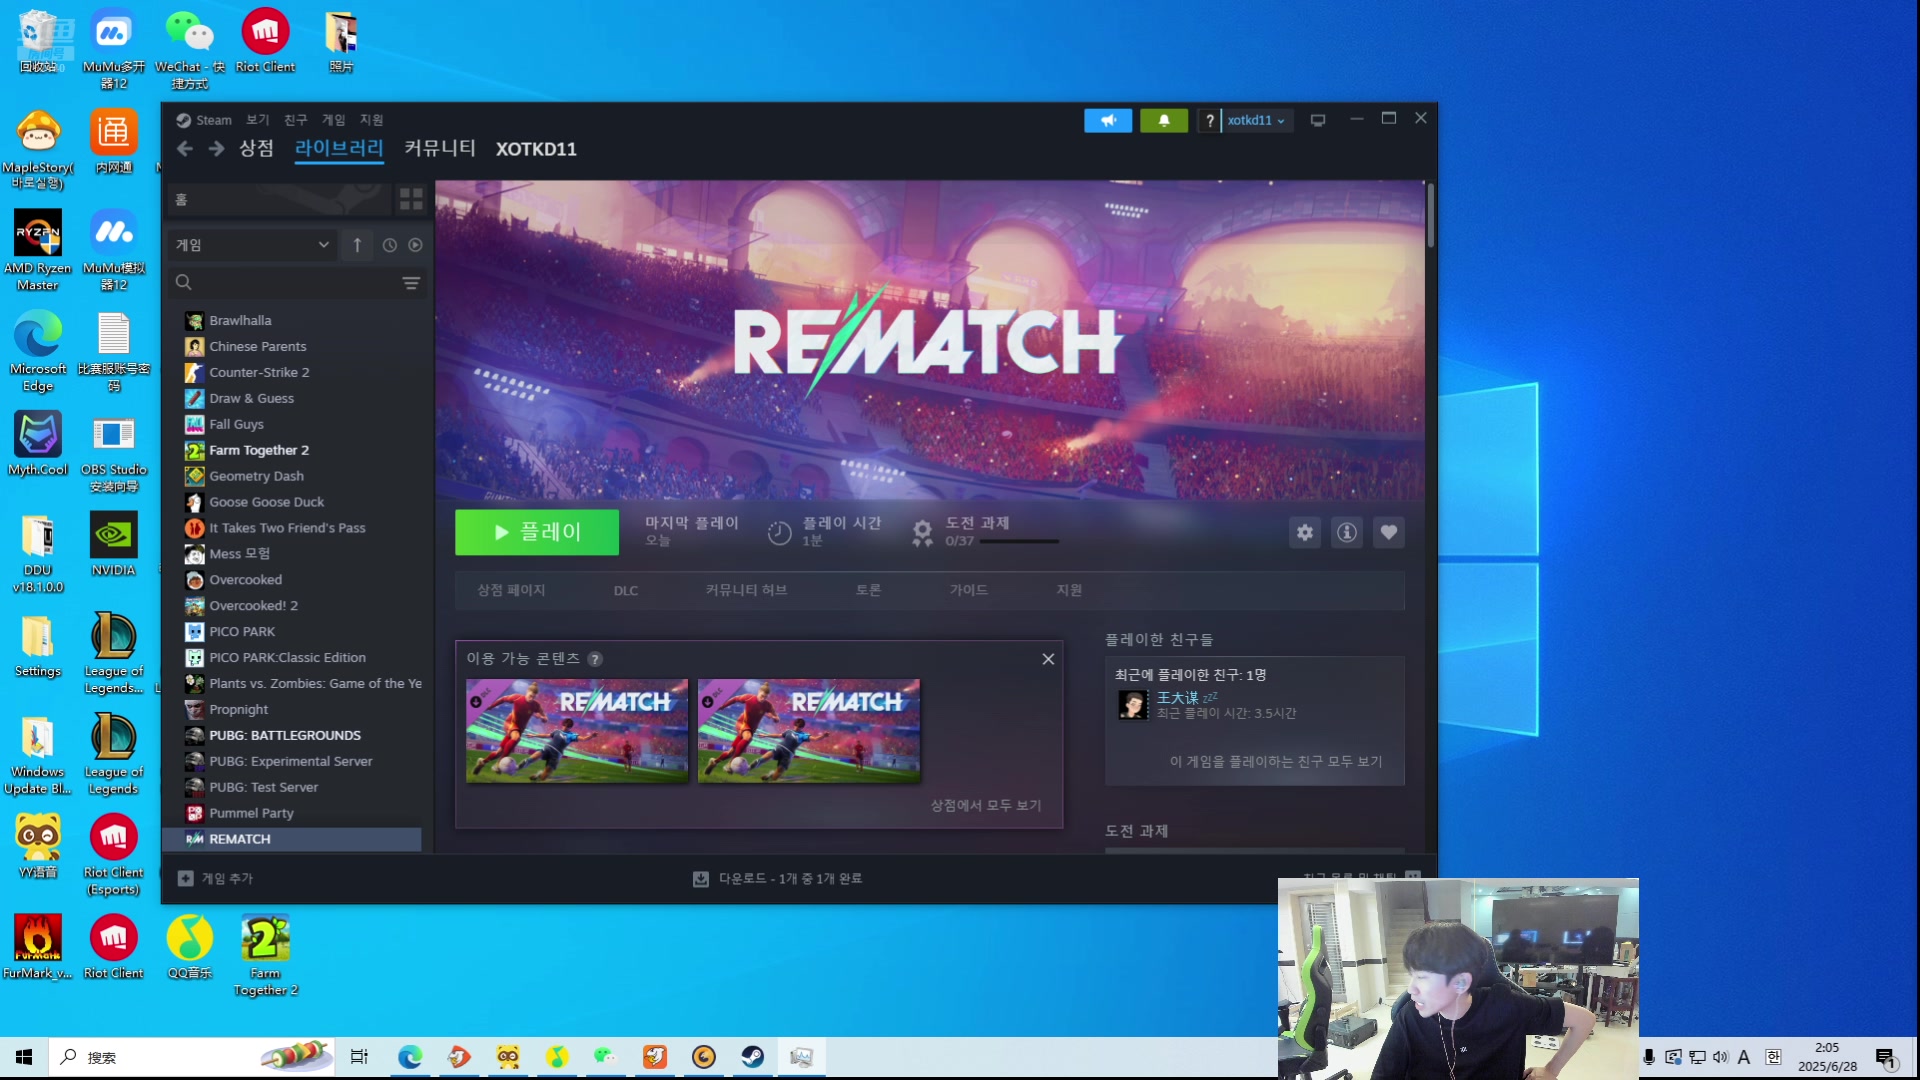This screenshot has height=1080, width=1920.
Task: Open the 보기 menu
Action: pos(258,120)
